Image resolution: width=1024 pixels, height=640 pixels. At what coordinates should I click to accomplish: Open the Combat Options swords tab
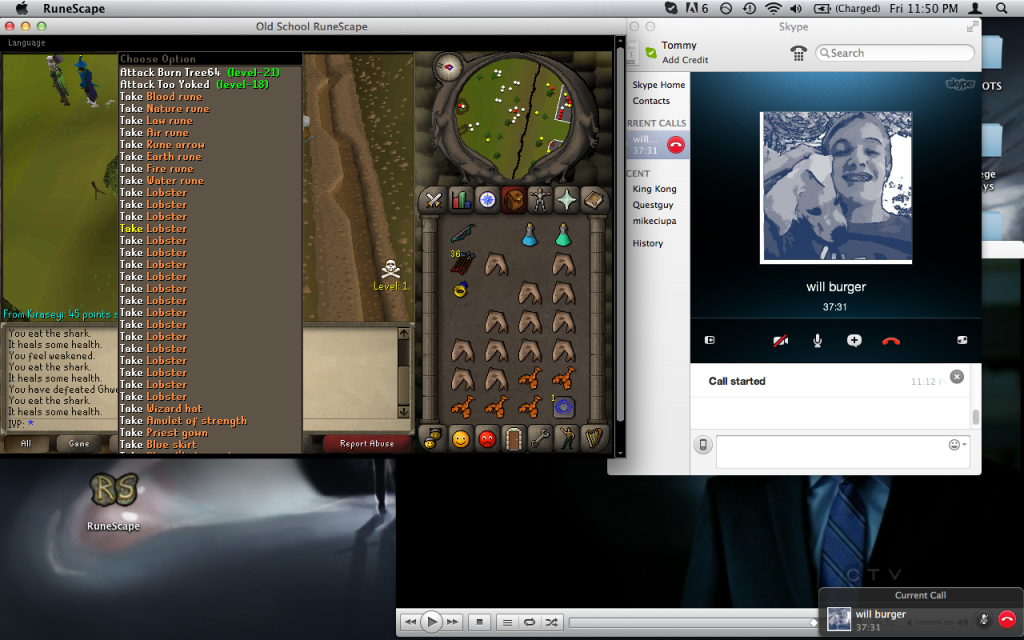click(433, 199)
